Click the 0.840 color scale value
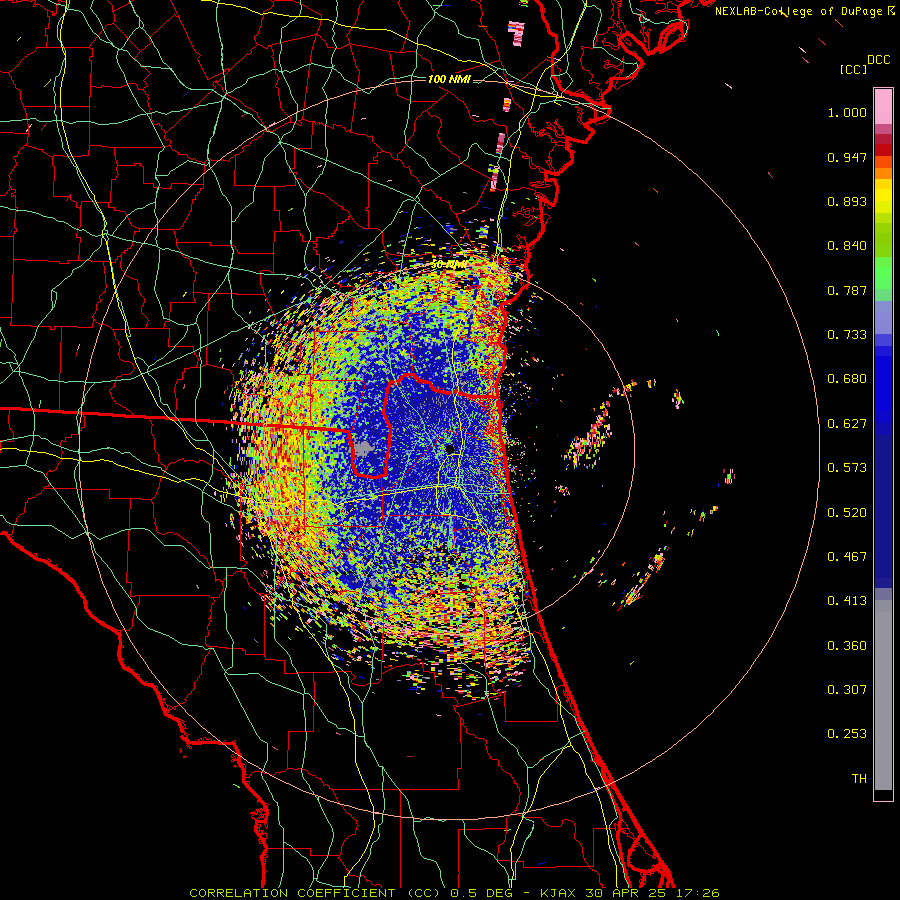Screen dimensions: 900x900 847,246
